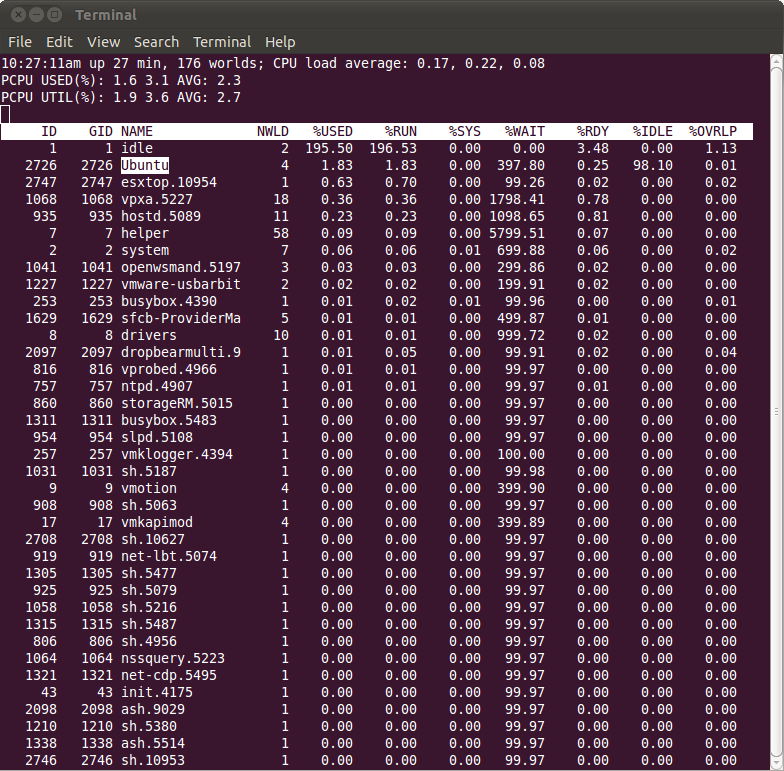Click the %SYS column header
Viewport: 784px width, 771px height.
464,132
